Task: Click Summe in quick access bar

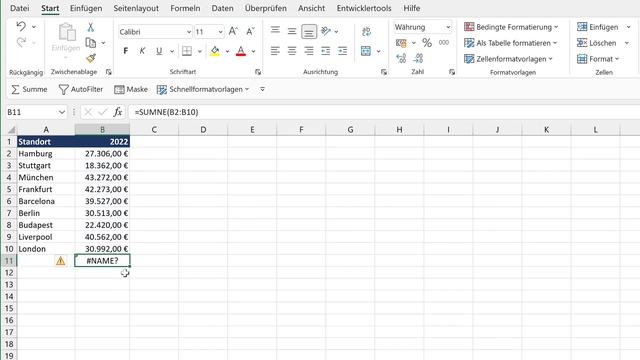Action: 29,89
